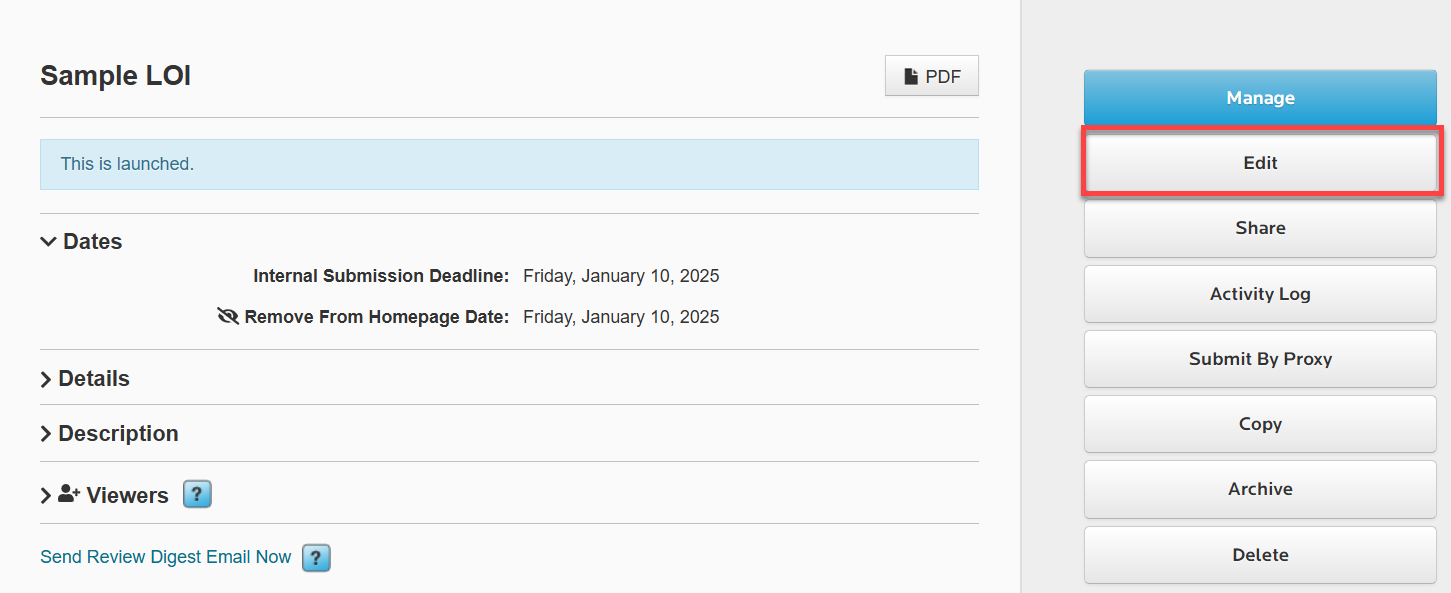Click the highlighted Edit button

point(1259,162)
